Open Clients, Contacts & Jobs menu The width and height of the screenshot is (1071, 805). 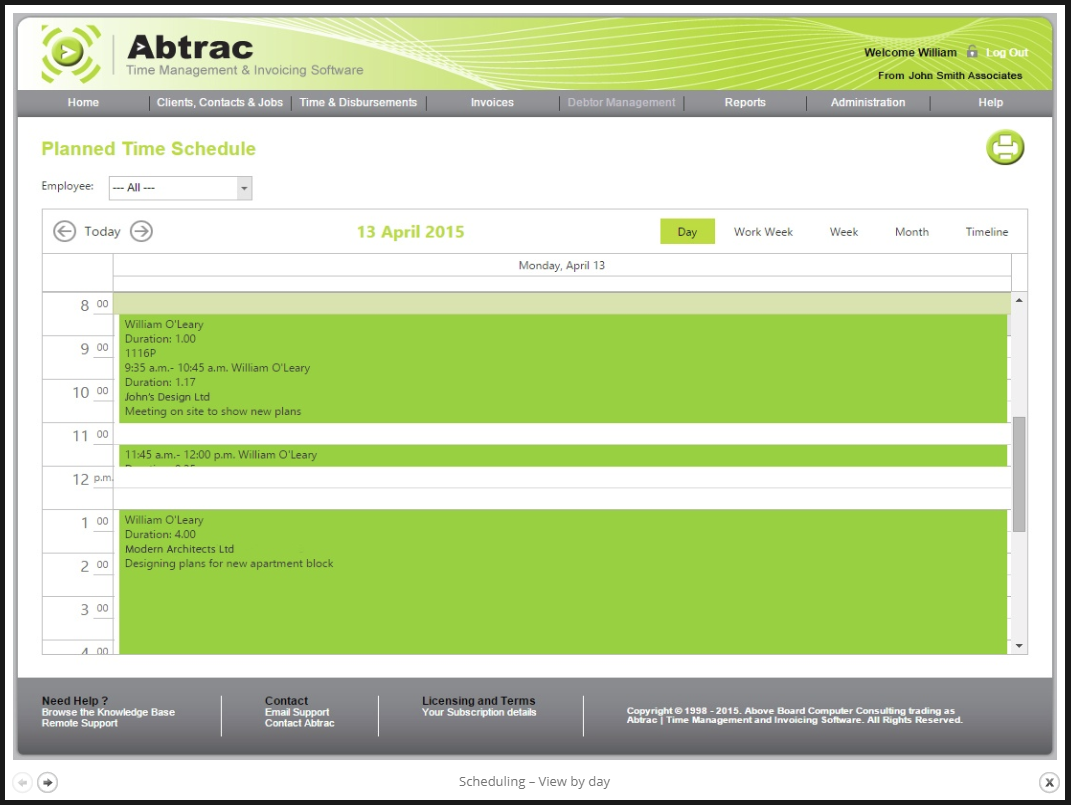[x=220, y=102]
